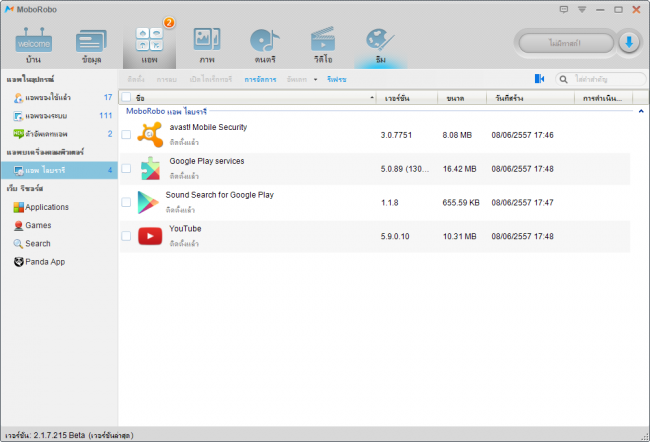Click the MoboRobo logo in title bar
The width and height of the screenshot is (650, 442).
(10, 9)
